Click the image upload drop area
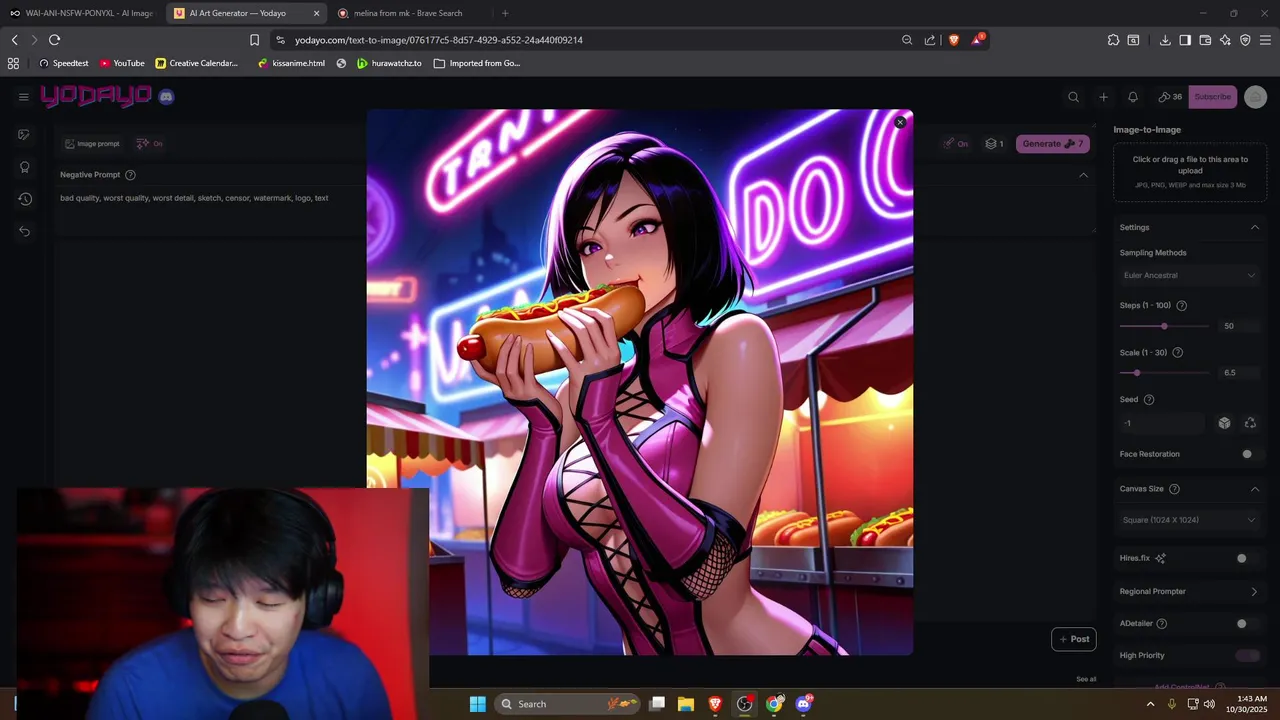 1189,173
